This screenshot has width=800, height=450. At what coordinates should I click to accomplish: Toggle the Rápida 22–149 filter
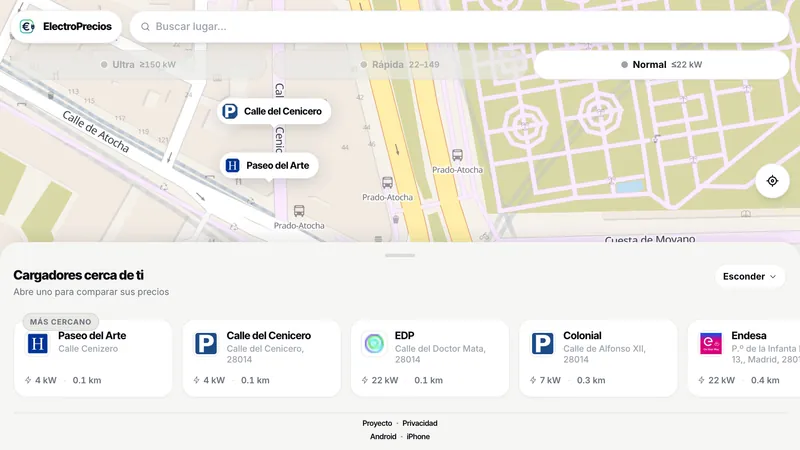[x=400, y=65]
